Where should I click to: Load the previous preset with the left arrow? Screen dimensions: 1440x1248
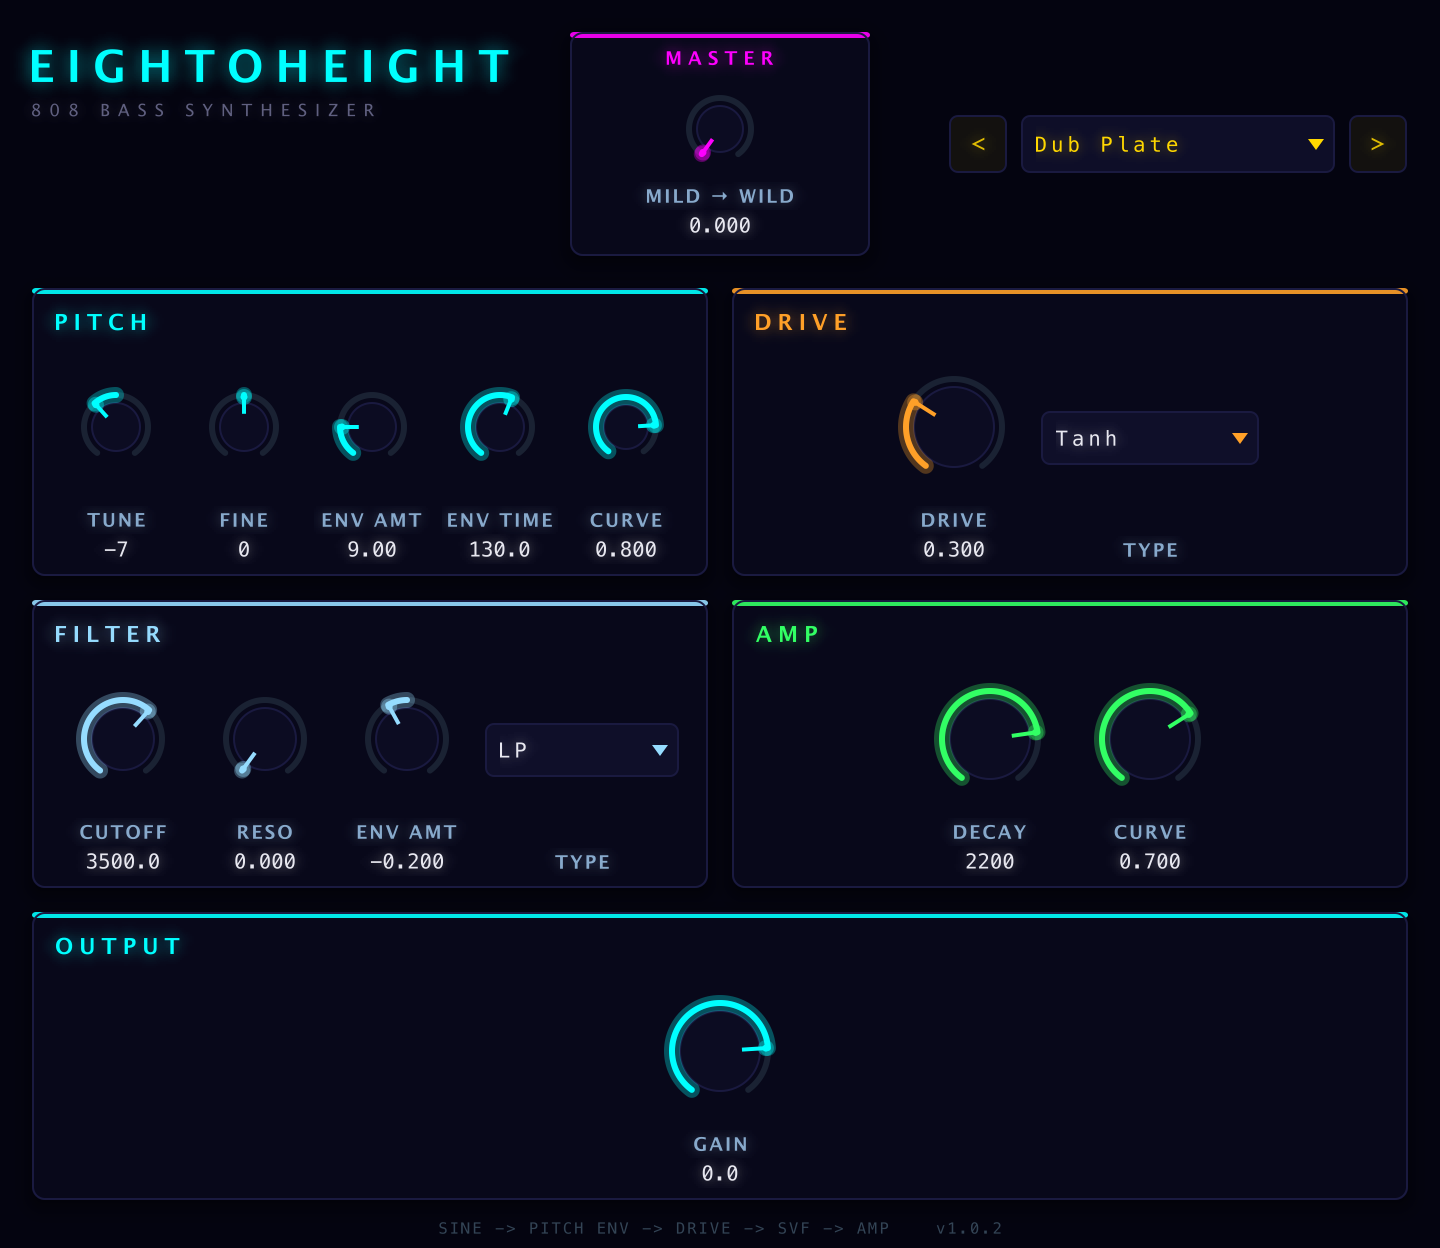pyautogui.click(x=978, y=144)
